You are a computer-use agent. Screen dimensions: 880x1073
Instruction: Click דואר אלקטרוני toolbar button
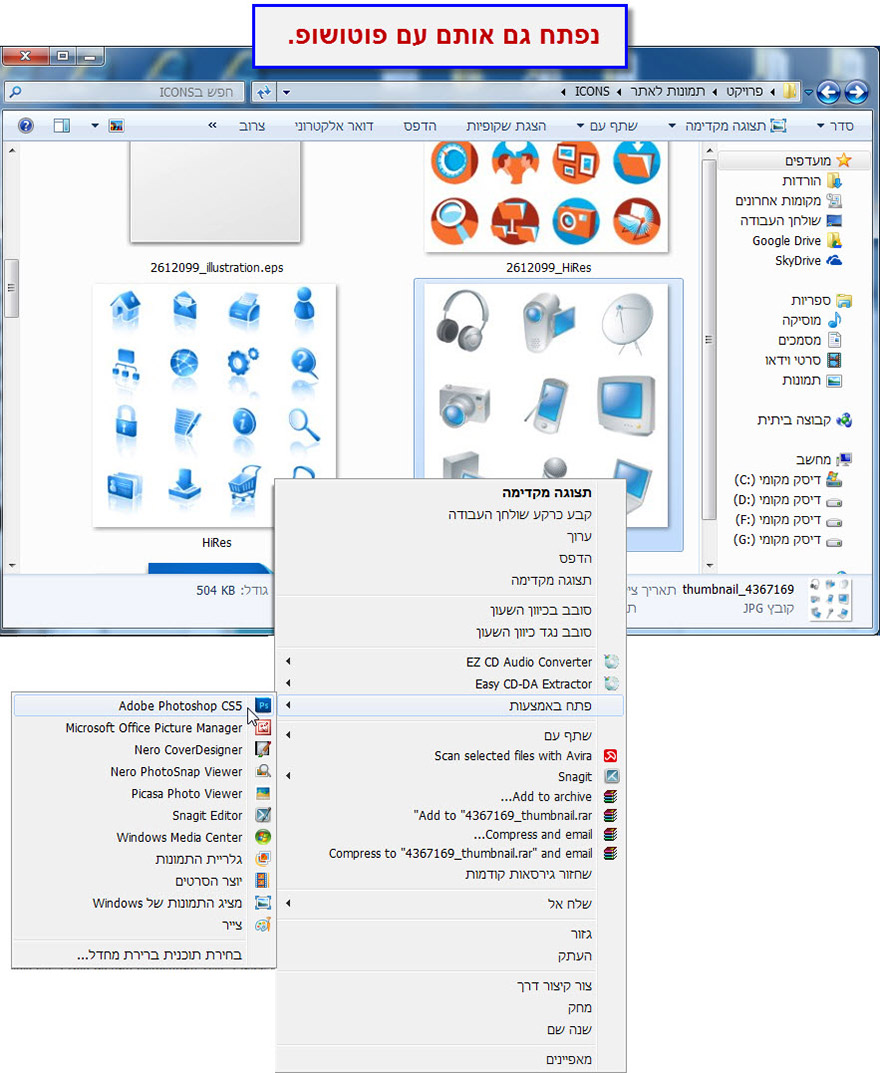click(x=334, y=126)
